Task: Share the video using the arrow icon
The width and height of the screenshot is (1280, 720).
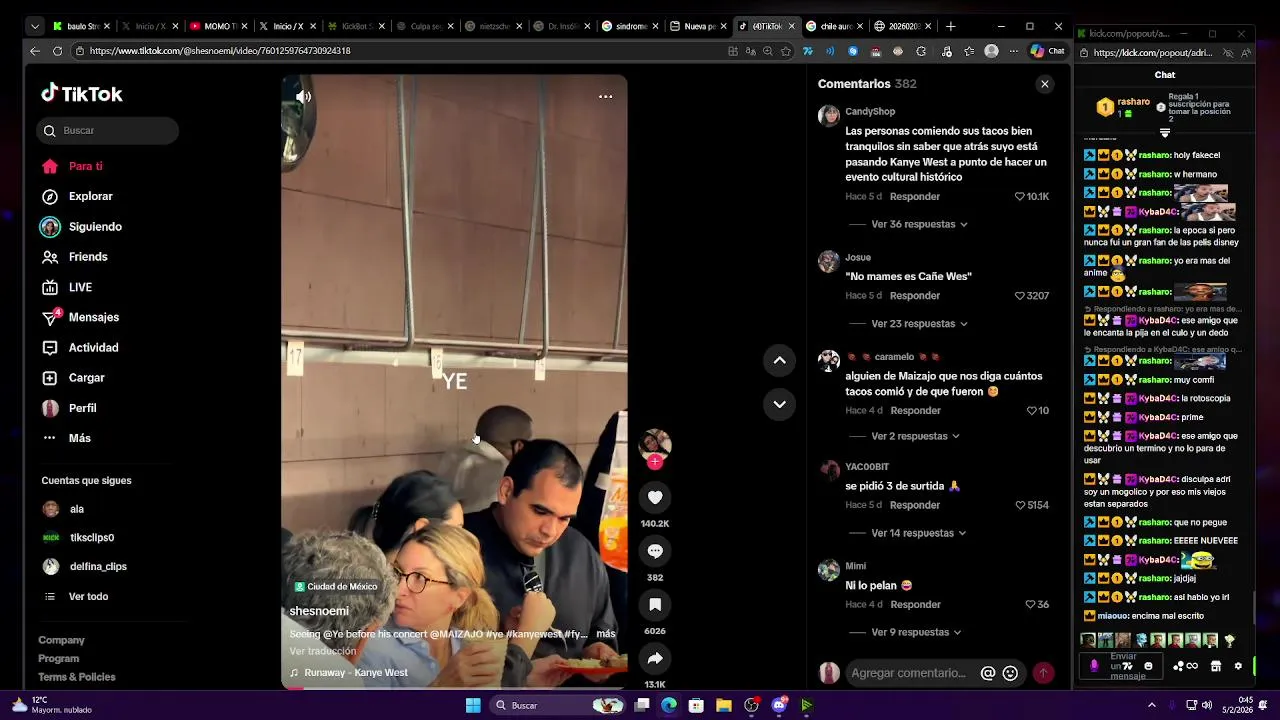Action: tap(655, 658)
